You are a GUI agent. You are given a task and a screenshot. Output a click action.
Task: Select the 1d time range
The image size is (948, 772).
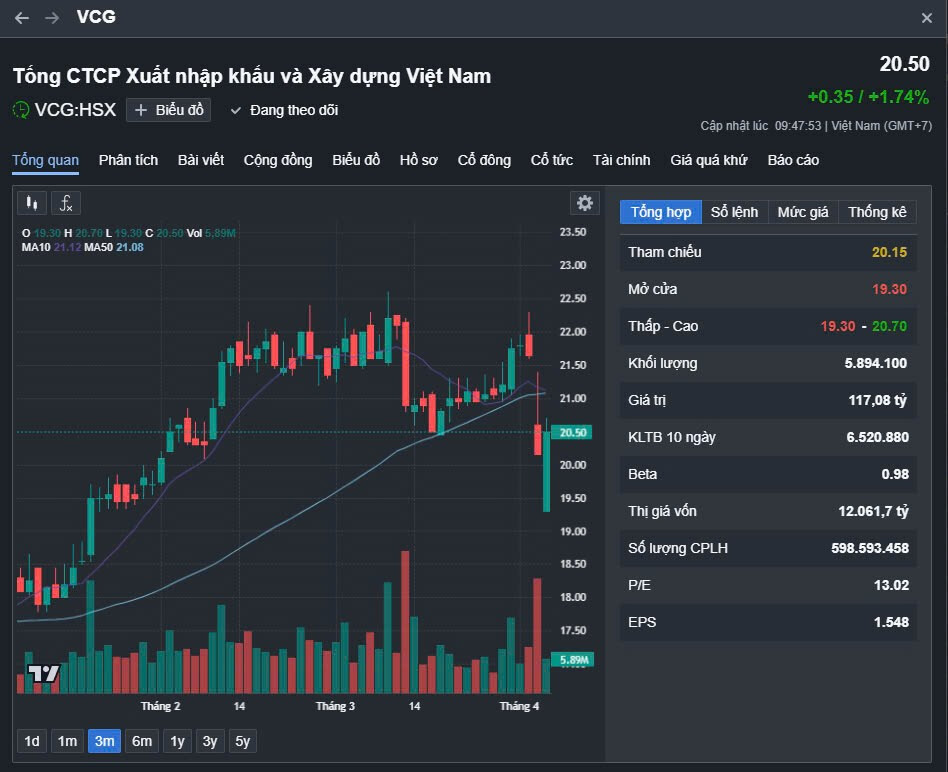(32, 741)
